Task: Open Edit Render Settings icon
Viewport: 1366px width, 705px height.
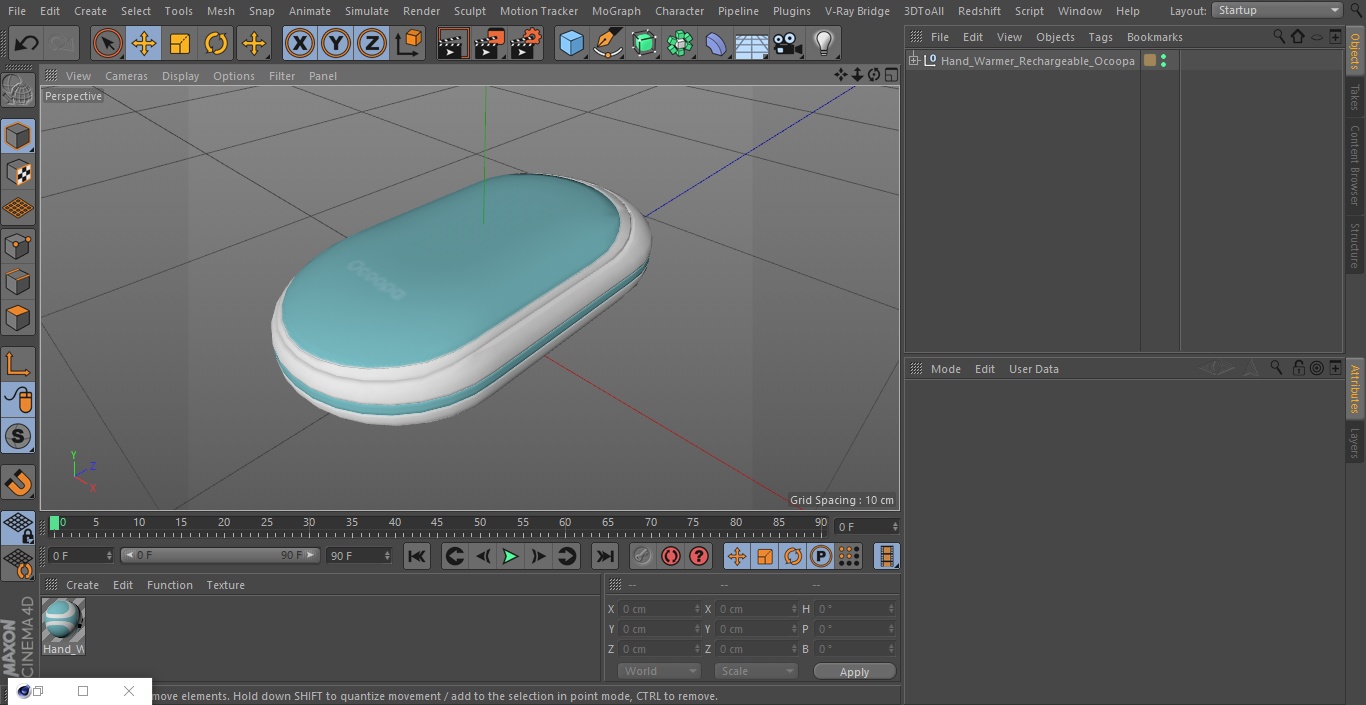Action: (526, 43)
